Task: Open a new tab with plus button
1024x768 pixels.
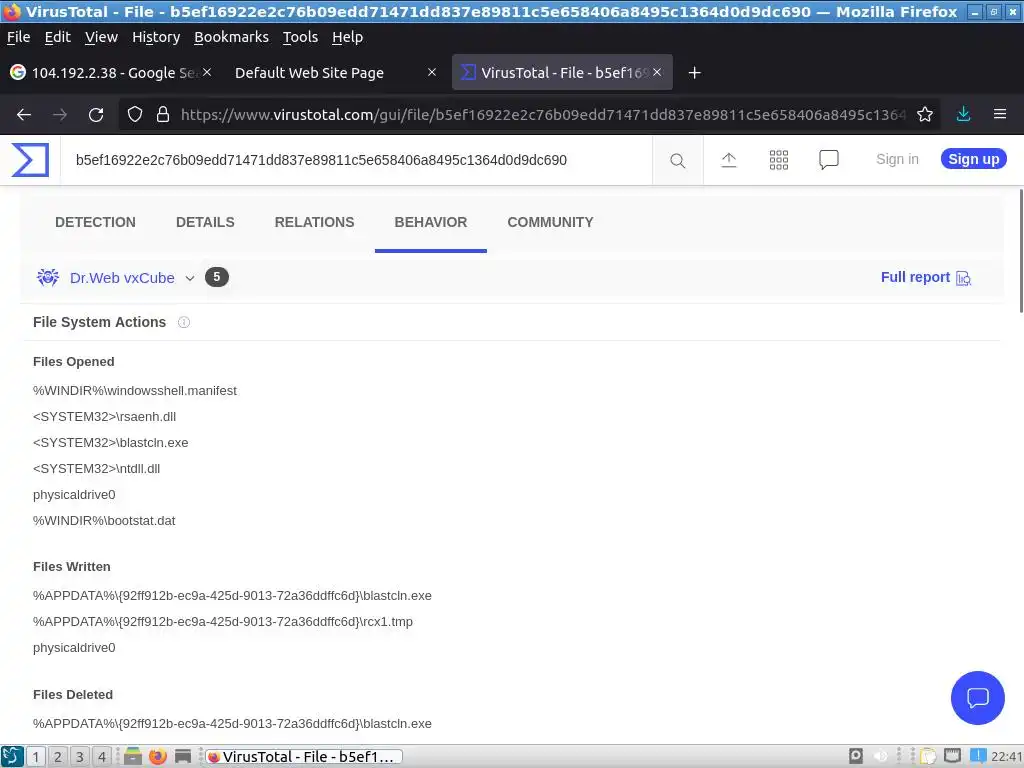Action: point(695,73)
